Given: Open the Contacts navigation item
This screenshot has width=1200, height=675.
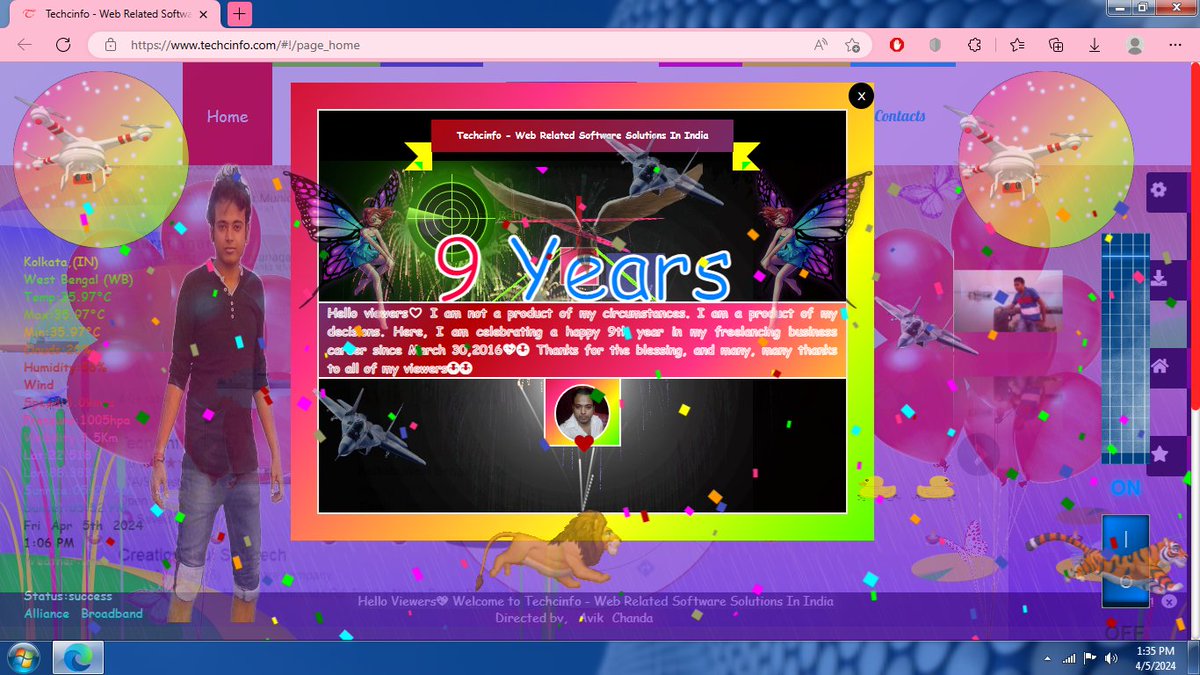Looking at the screenshot, I should (898, 115).
